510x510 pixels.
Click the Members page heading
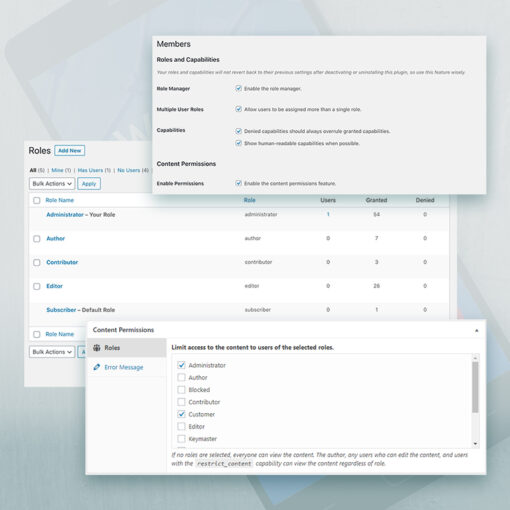coord(174,44)
